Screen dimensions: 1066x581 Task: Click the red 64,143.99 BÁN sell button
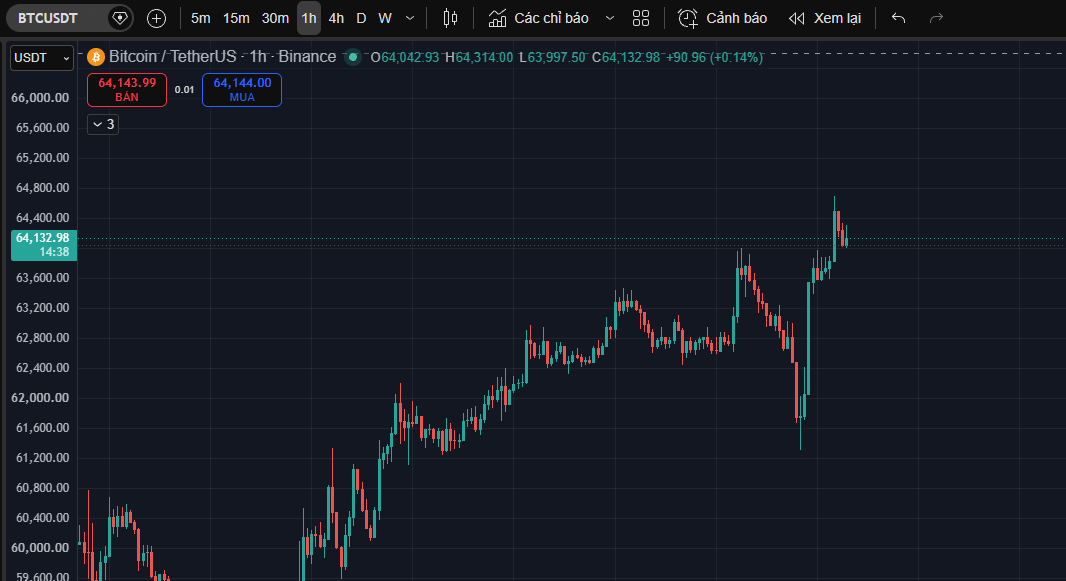point(127,90)
